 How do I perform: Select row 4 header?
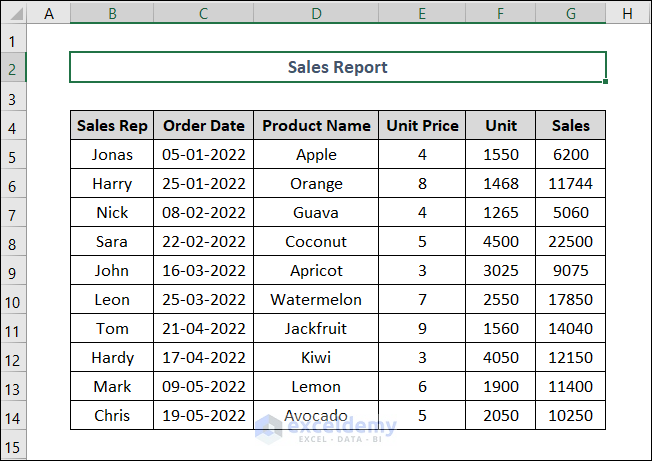pyautogui.click(x=13, y=126)
